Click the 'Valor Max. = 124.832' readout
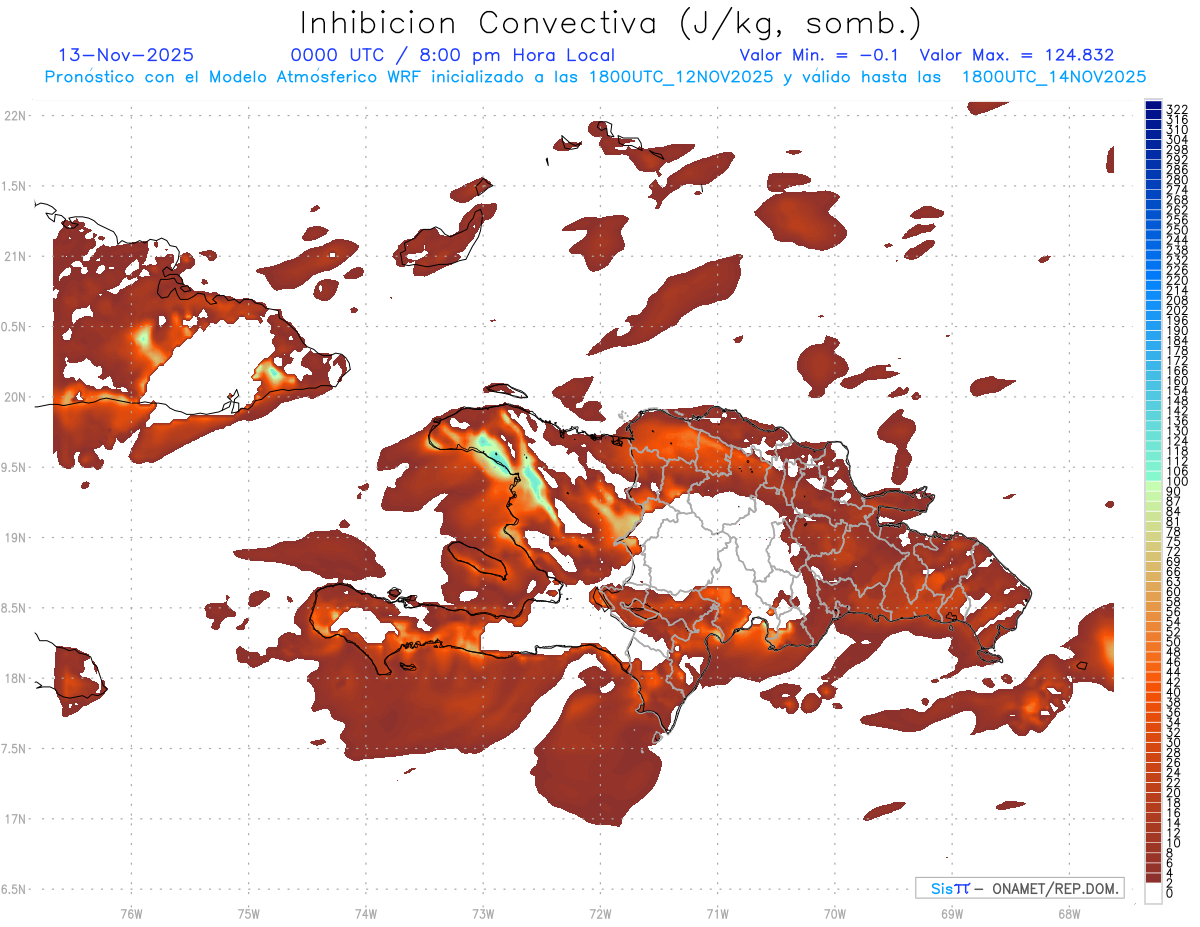Viewport: 1200px width, 927px height. 1017,55
